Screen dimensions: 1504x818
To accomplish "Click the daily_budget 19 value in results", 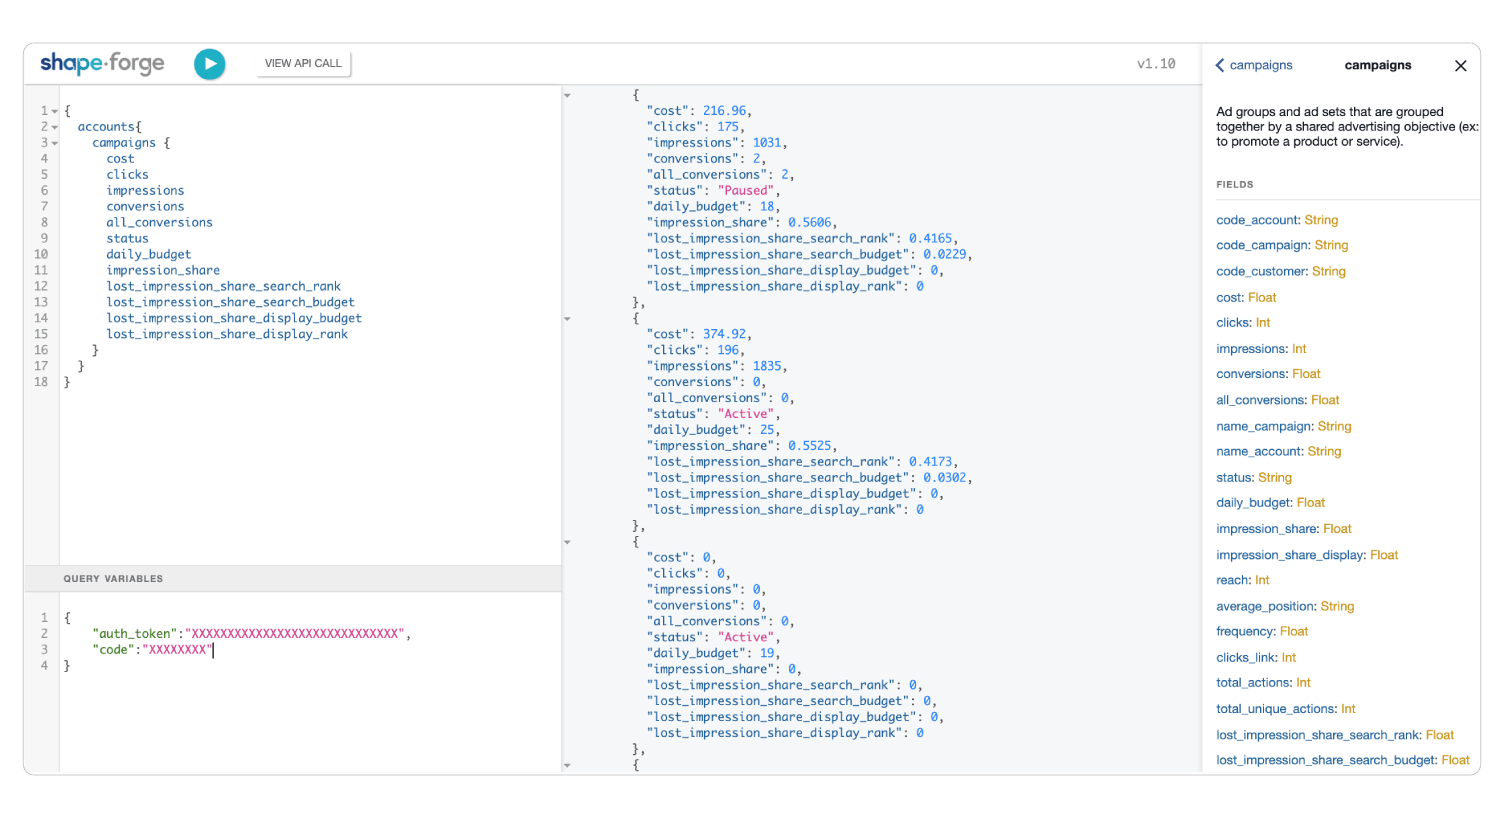I will (x=767, y=653).
